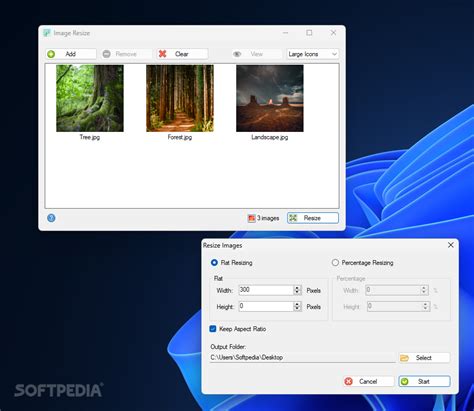Click Start to begin resizing
The width and height of the screenshot is (474, 411).
point(424,381)
